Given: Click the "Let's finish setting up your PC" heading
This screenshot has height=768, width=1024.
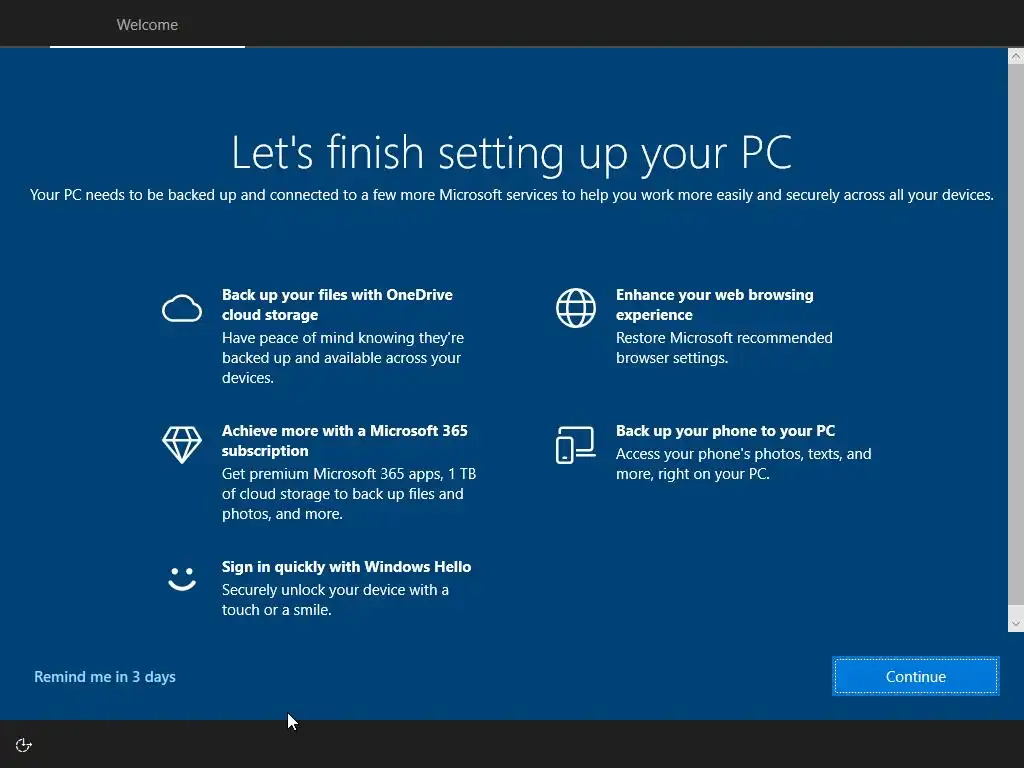Looking at the screenshot, I should pos(512,153).
